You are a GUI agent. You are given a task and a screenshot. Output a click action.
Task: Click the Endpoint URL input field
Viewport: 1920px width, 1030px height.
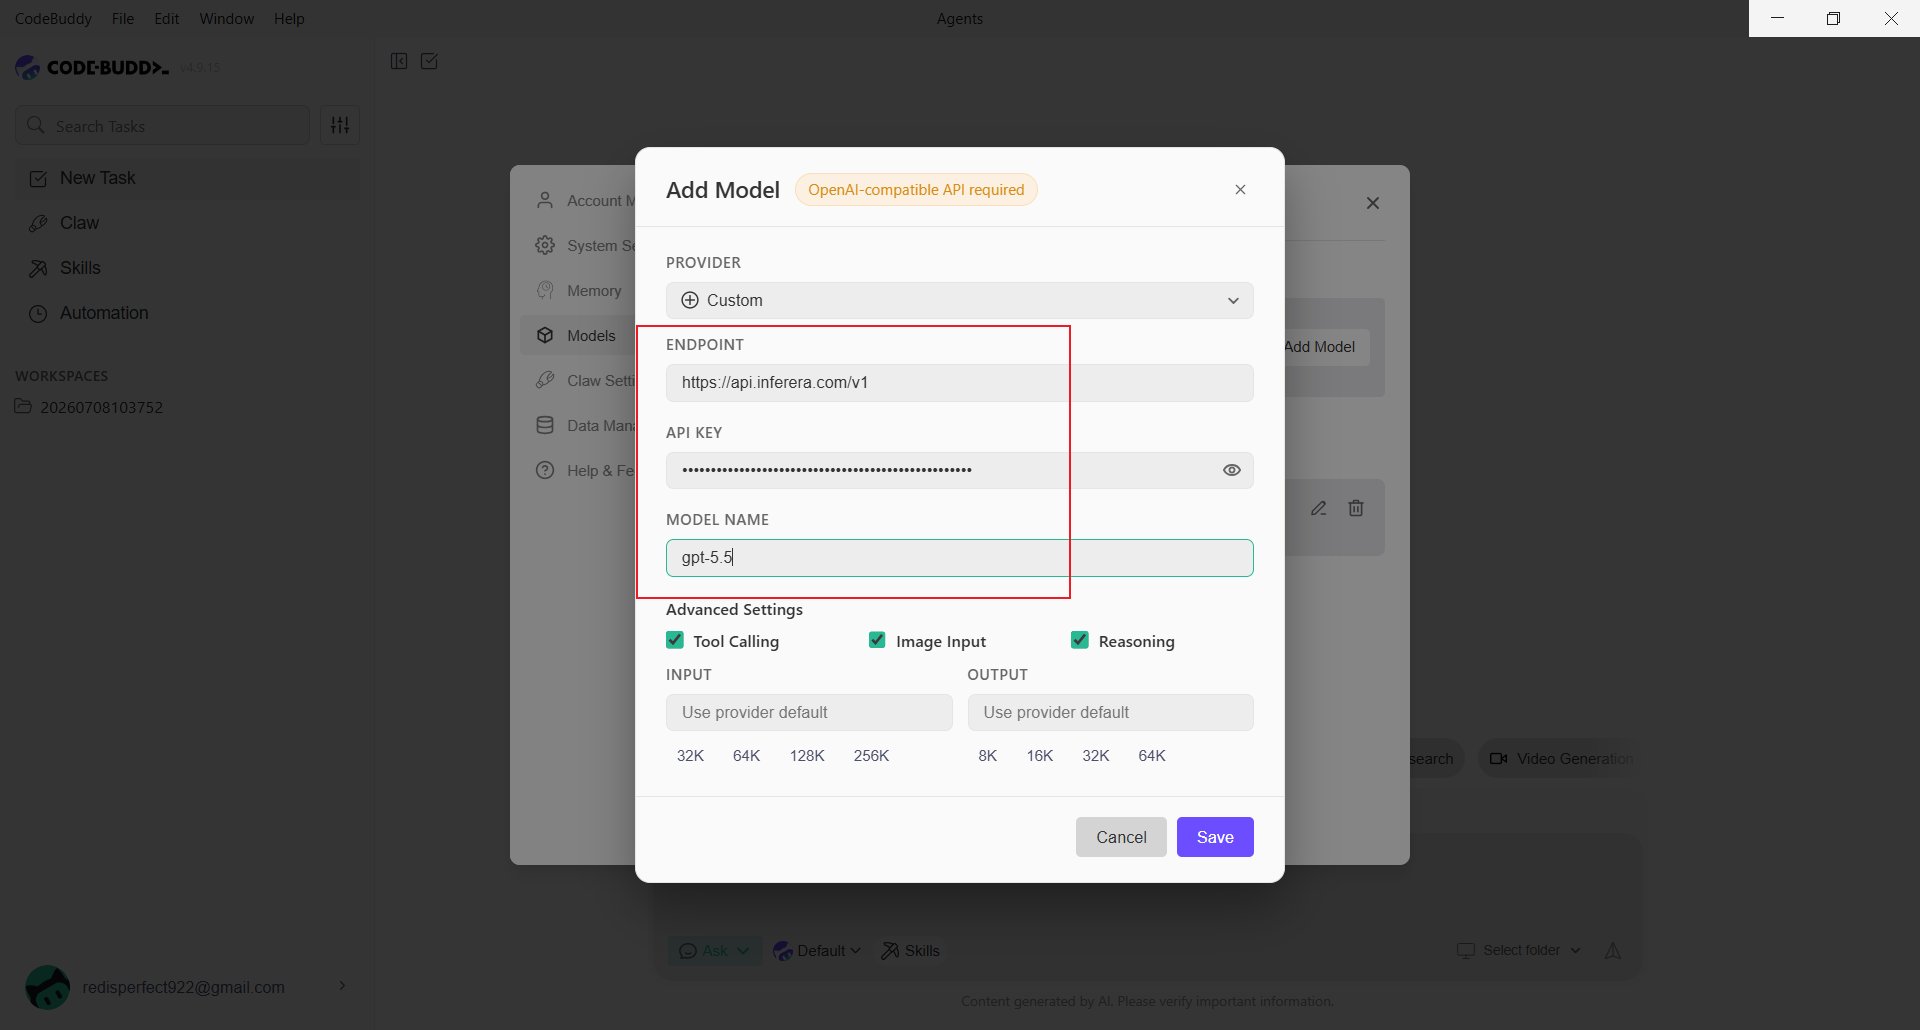[959, 382]
